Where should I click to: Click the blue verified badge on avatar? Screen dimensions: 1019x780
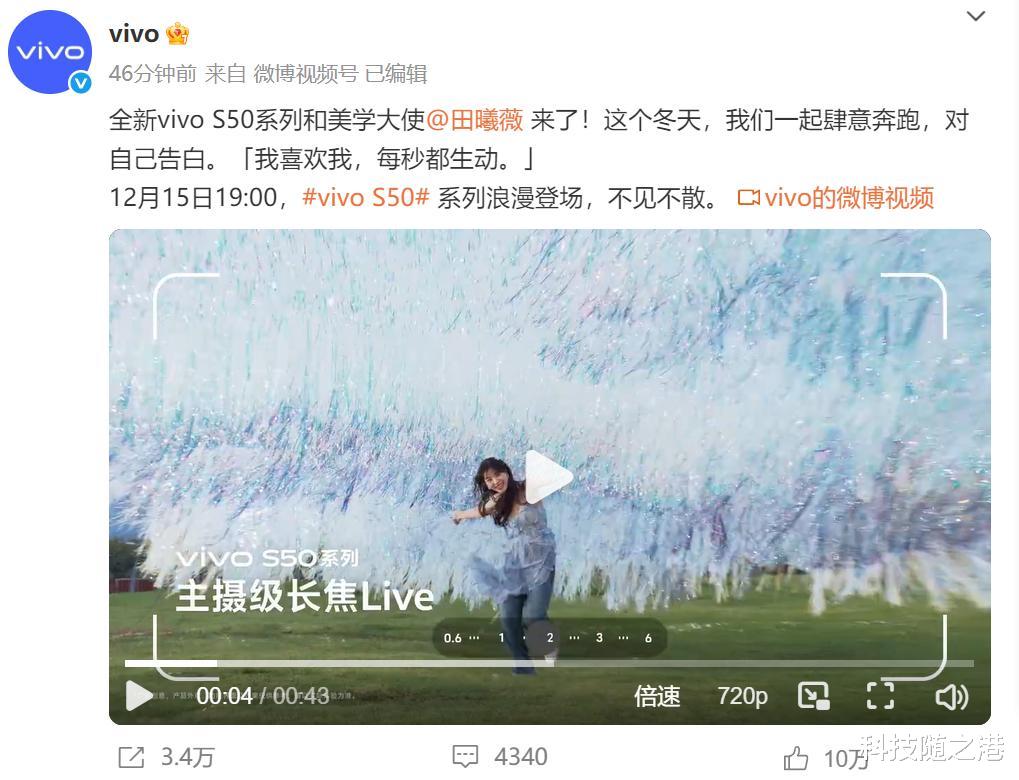(x=81, y=83)
